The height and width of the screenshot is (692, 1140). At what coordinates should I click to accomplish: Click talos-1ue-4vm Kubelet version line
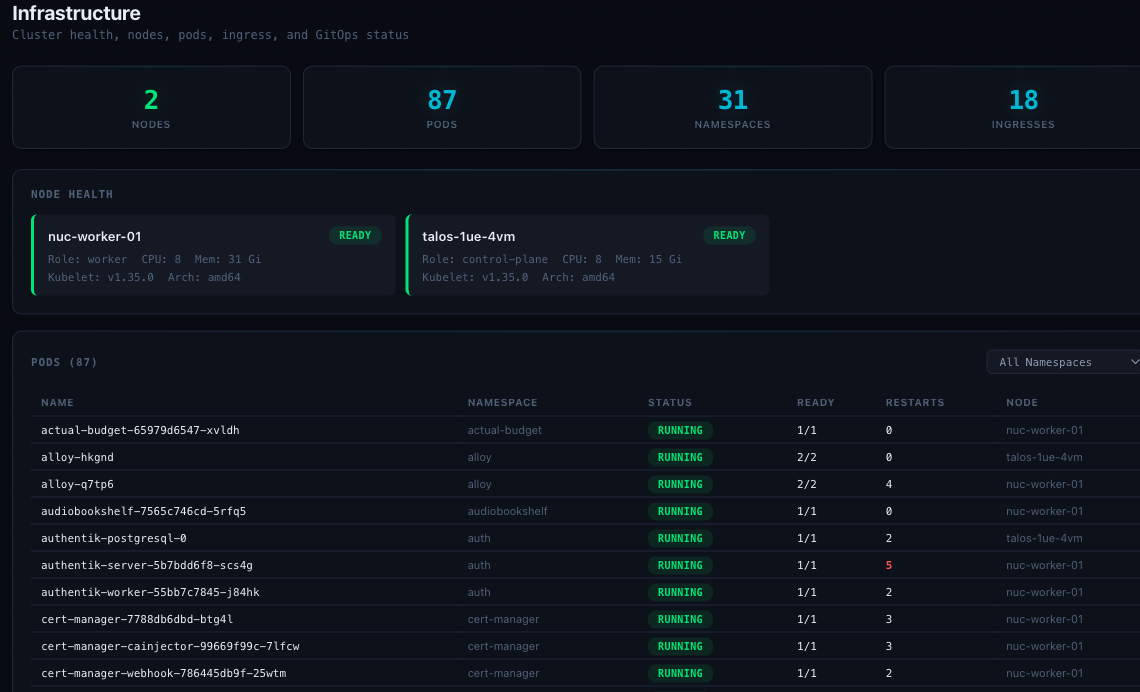point(518,277)
